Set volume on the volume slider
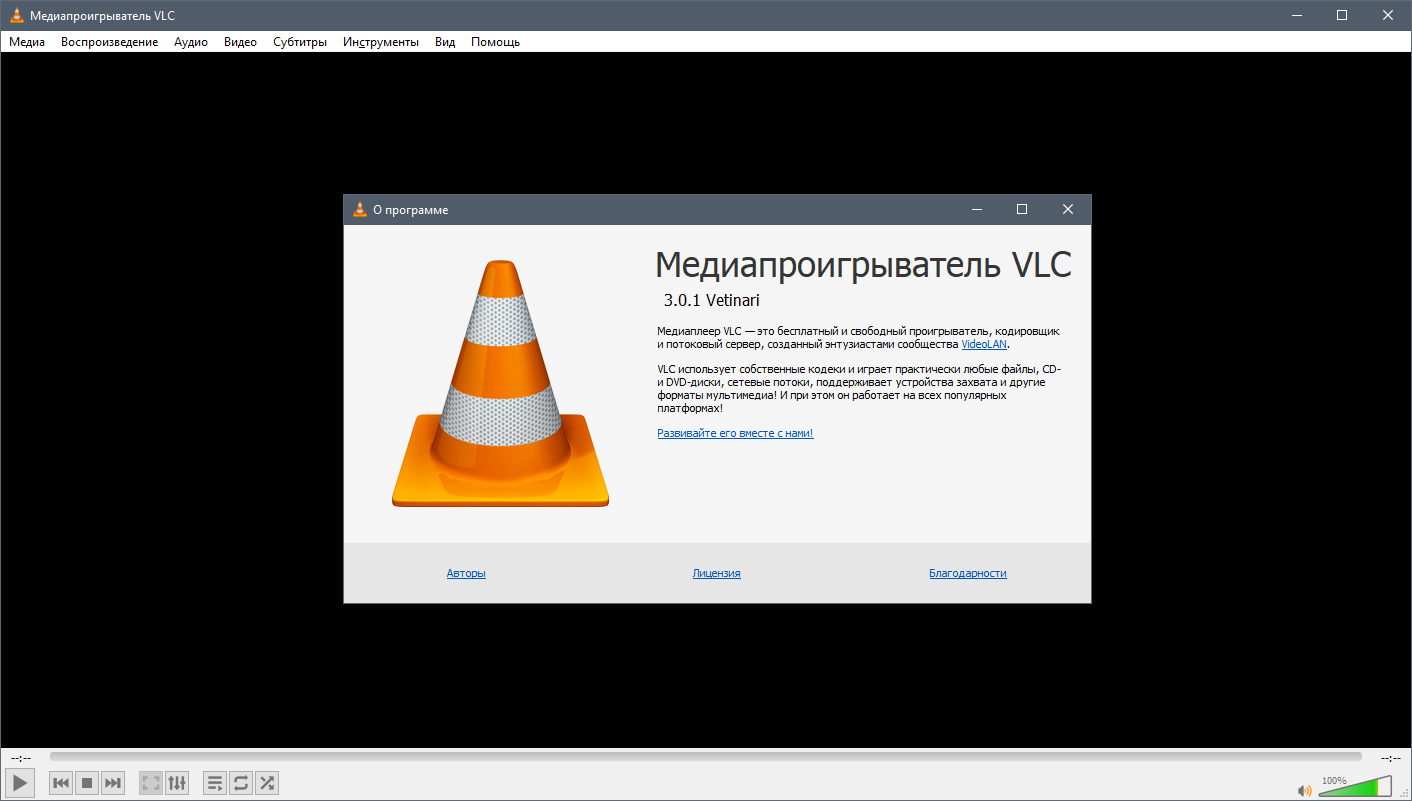This screenshot has height=801, width=1412. pyautogui.click(x=1355, y=787)
